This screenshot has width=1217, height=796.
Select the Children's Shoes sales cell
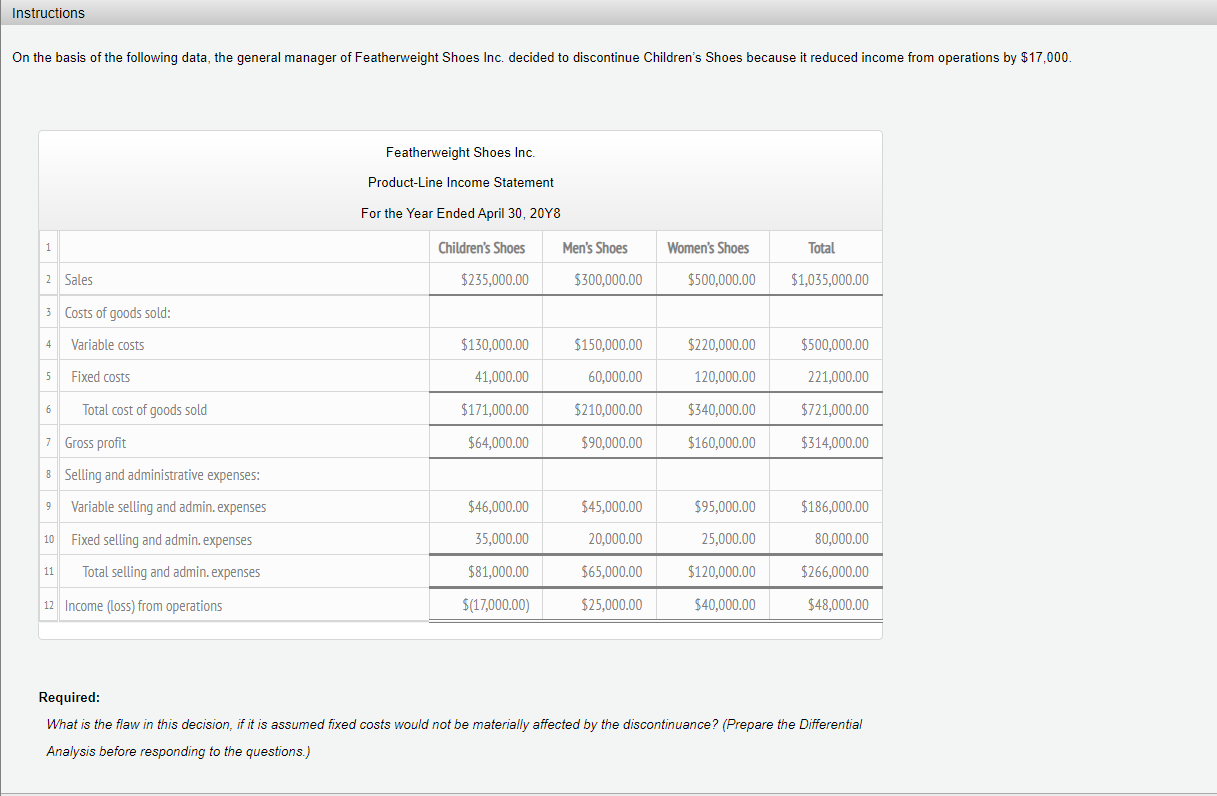coord(498,279)
